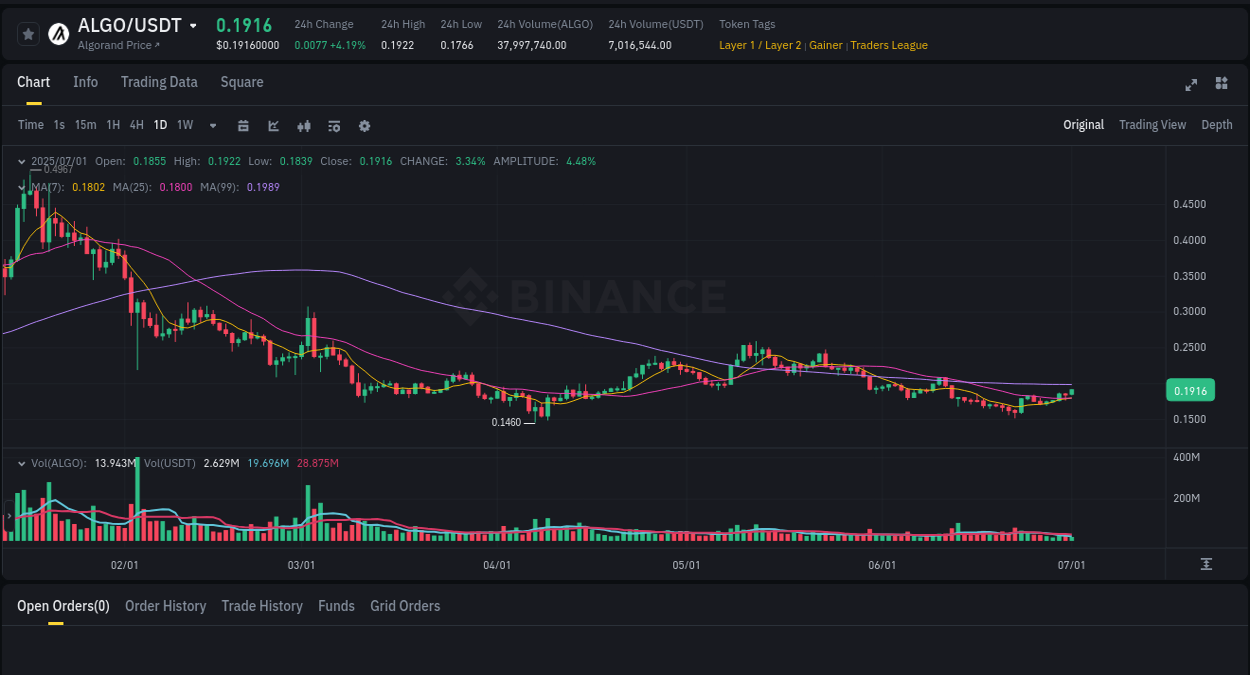
Task: Open the Traders League link
Action: [x=889, y=45]
